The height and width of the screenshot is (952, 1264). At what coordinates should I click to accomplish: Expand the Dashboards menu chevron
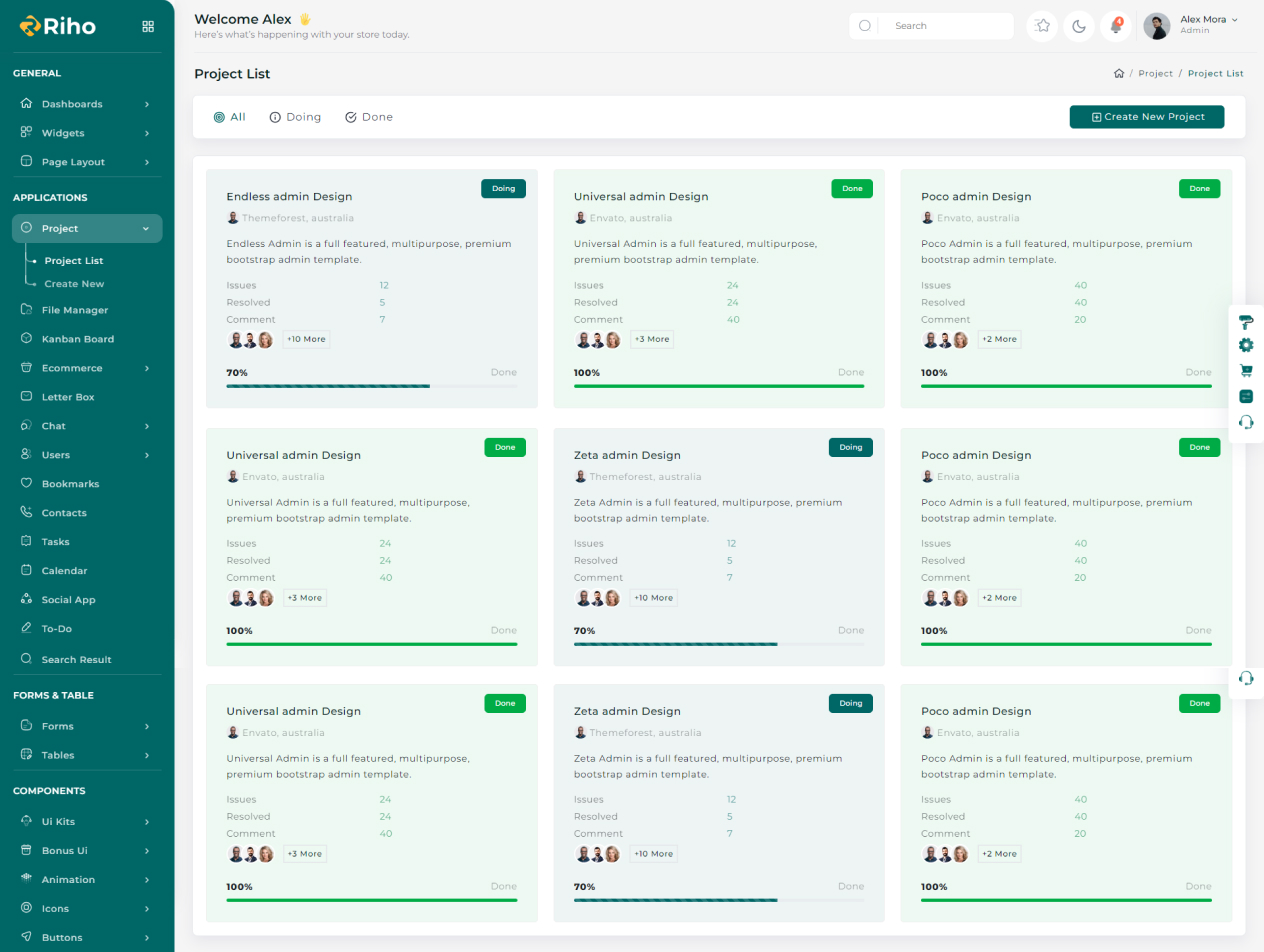pos(147,104)
